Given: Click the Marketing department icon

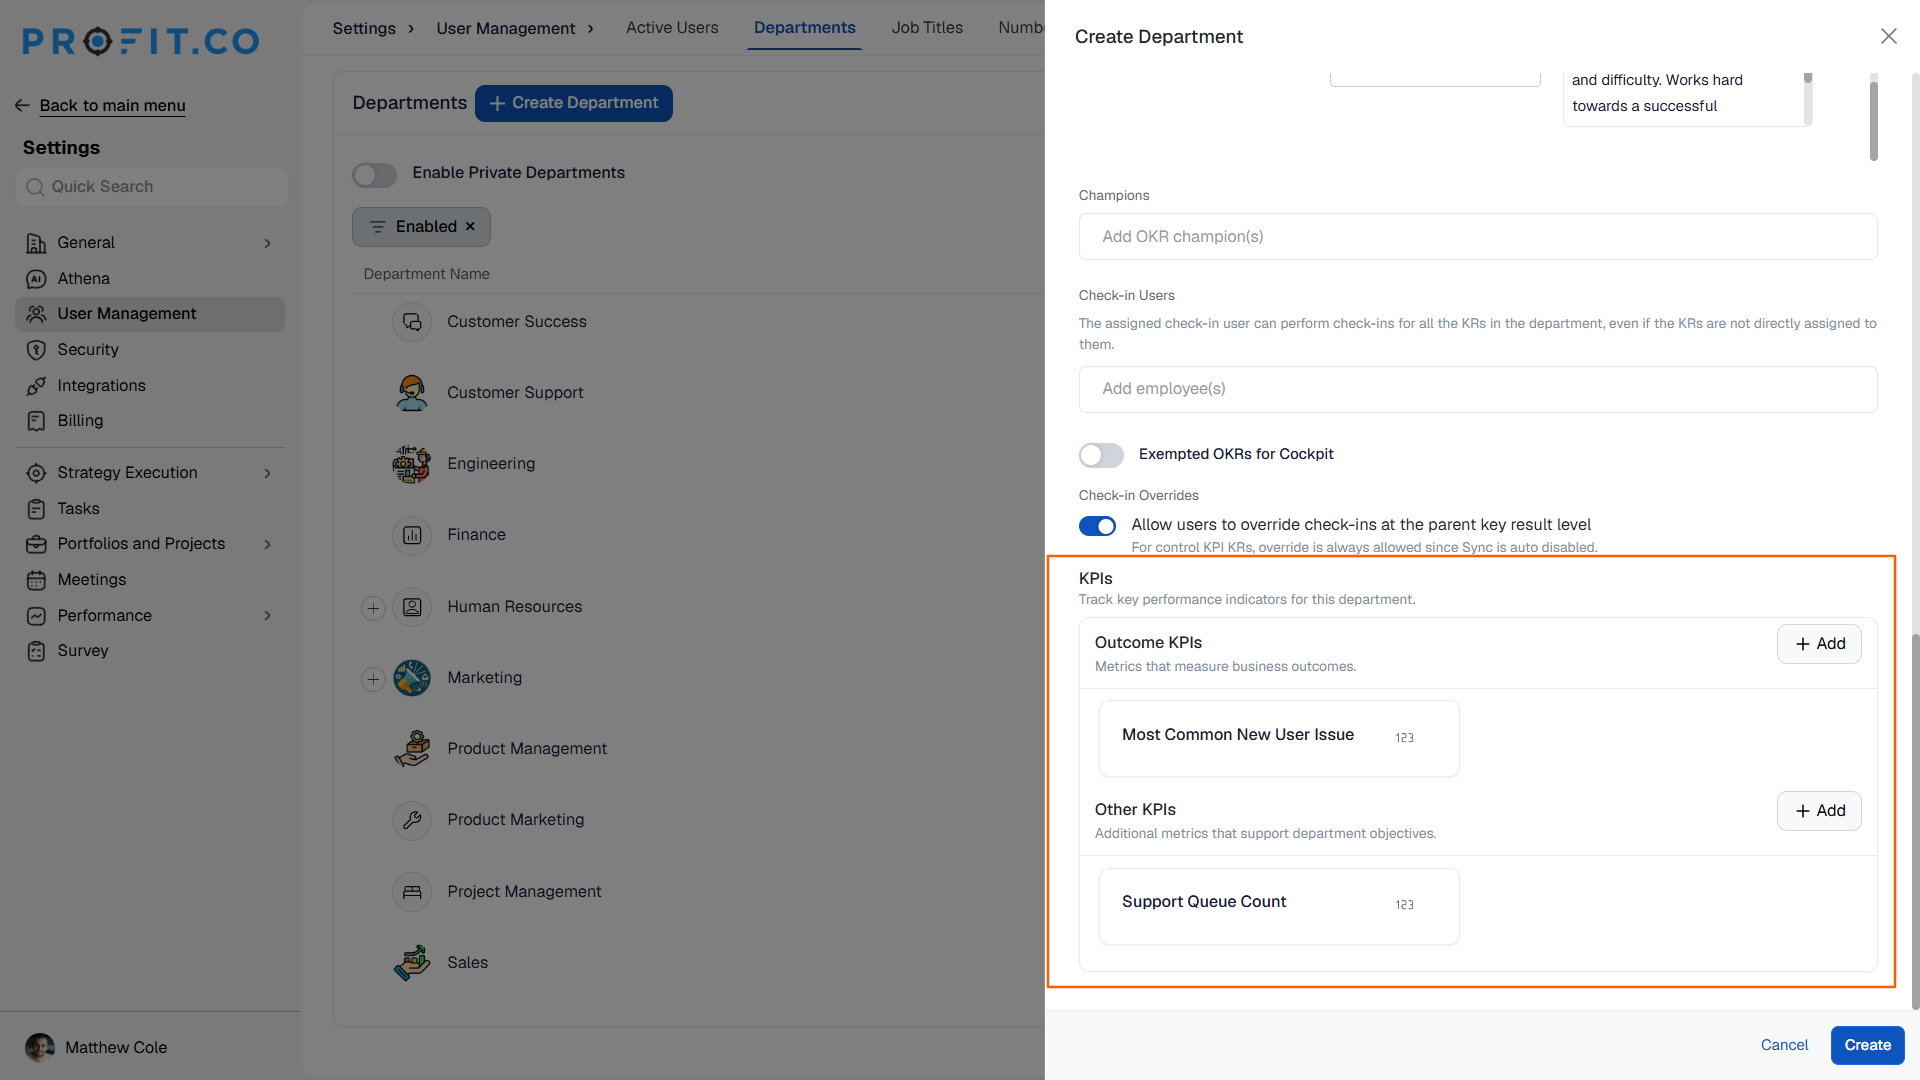Looking at the screenshot, I should tap(412, 678).
